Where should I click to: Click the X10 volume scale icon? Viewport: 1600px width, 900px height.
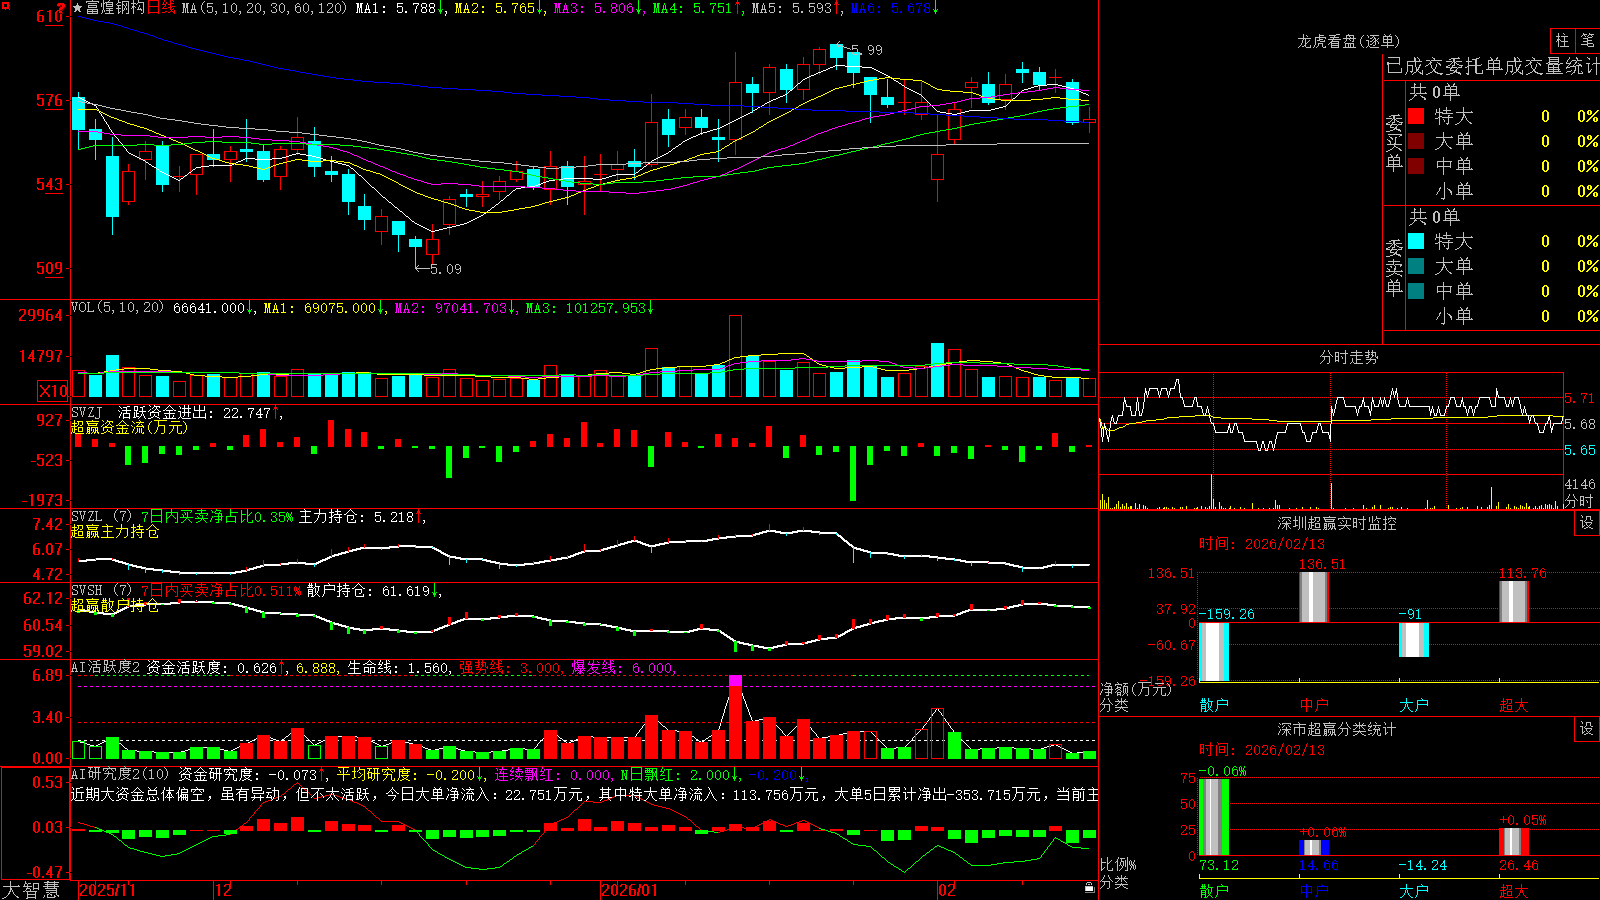(53, 391)
